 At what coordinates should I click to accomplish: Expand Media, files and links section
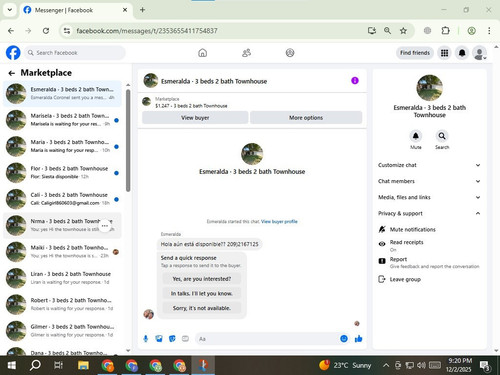tap(429, 197)
